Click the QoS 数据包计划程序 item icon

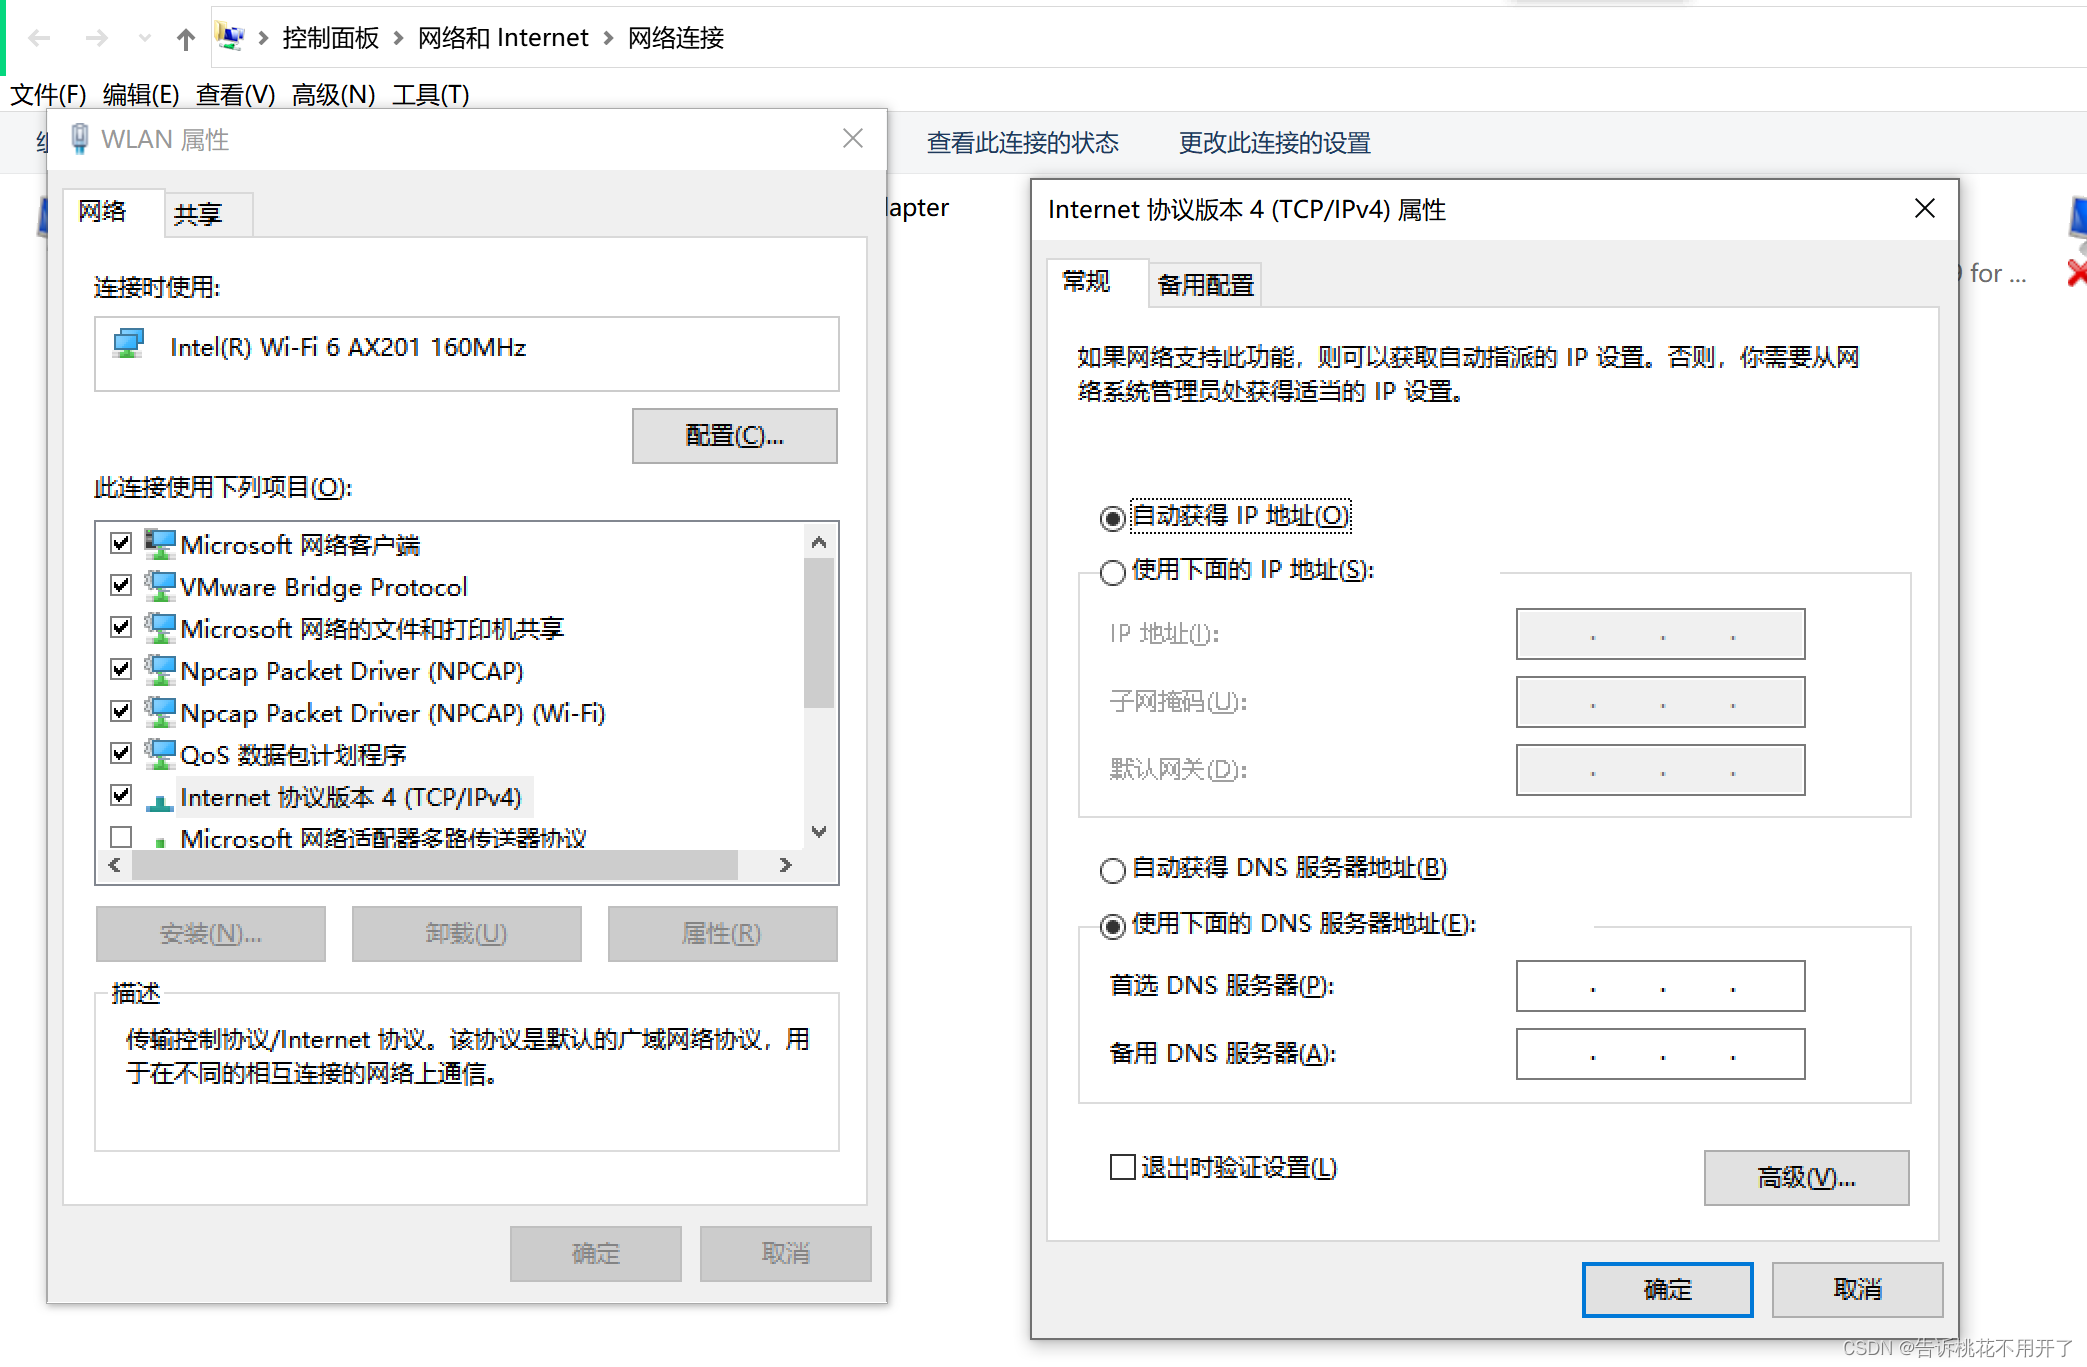click(160, 754)
